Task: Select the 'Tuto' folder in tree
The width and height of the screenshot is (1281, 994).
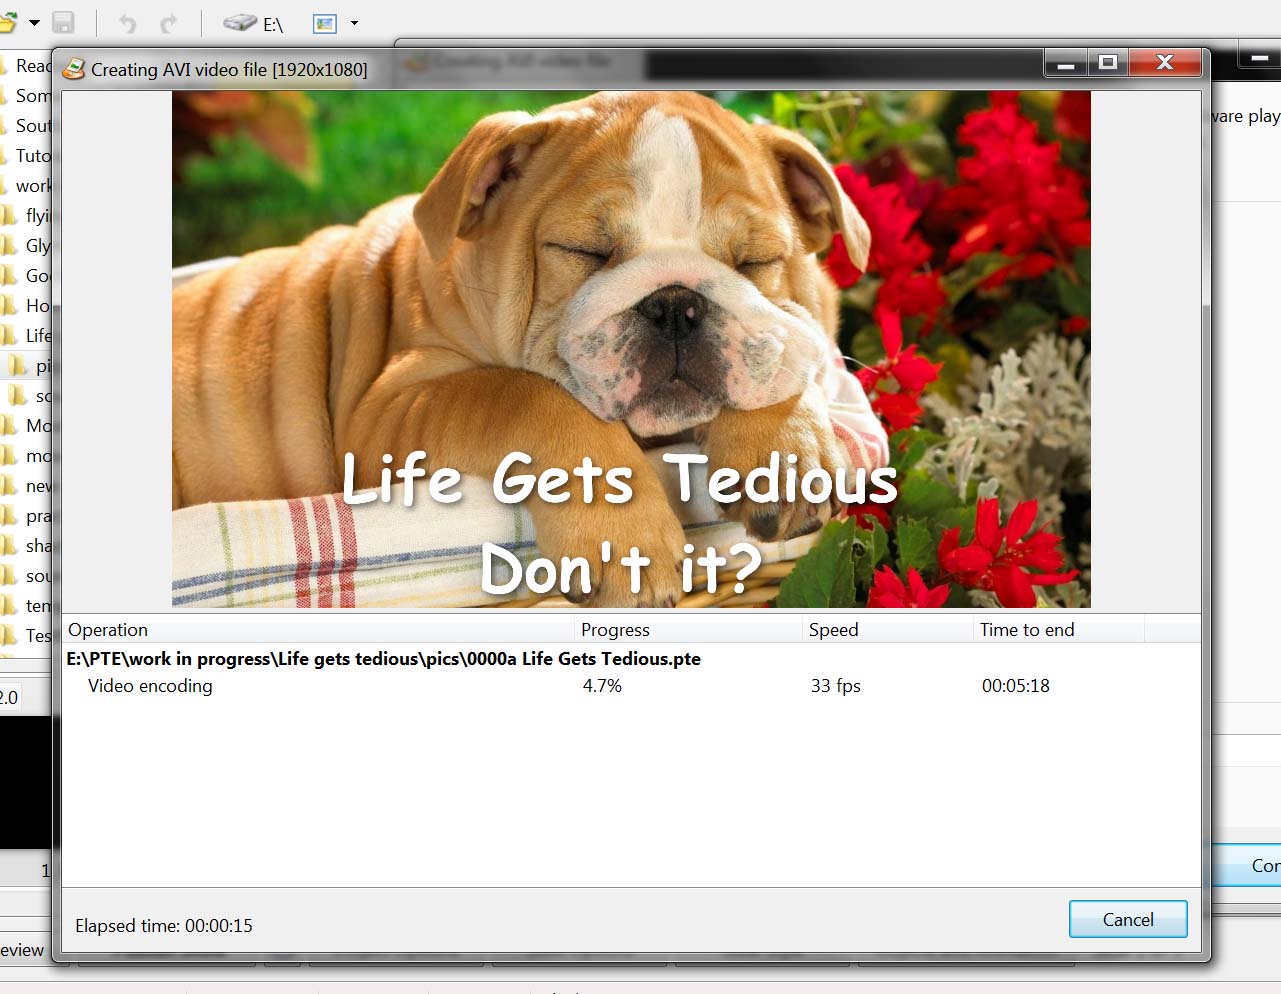Action: (x=32, y=156)
